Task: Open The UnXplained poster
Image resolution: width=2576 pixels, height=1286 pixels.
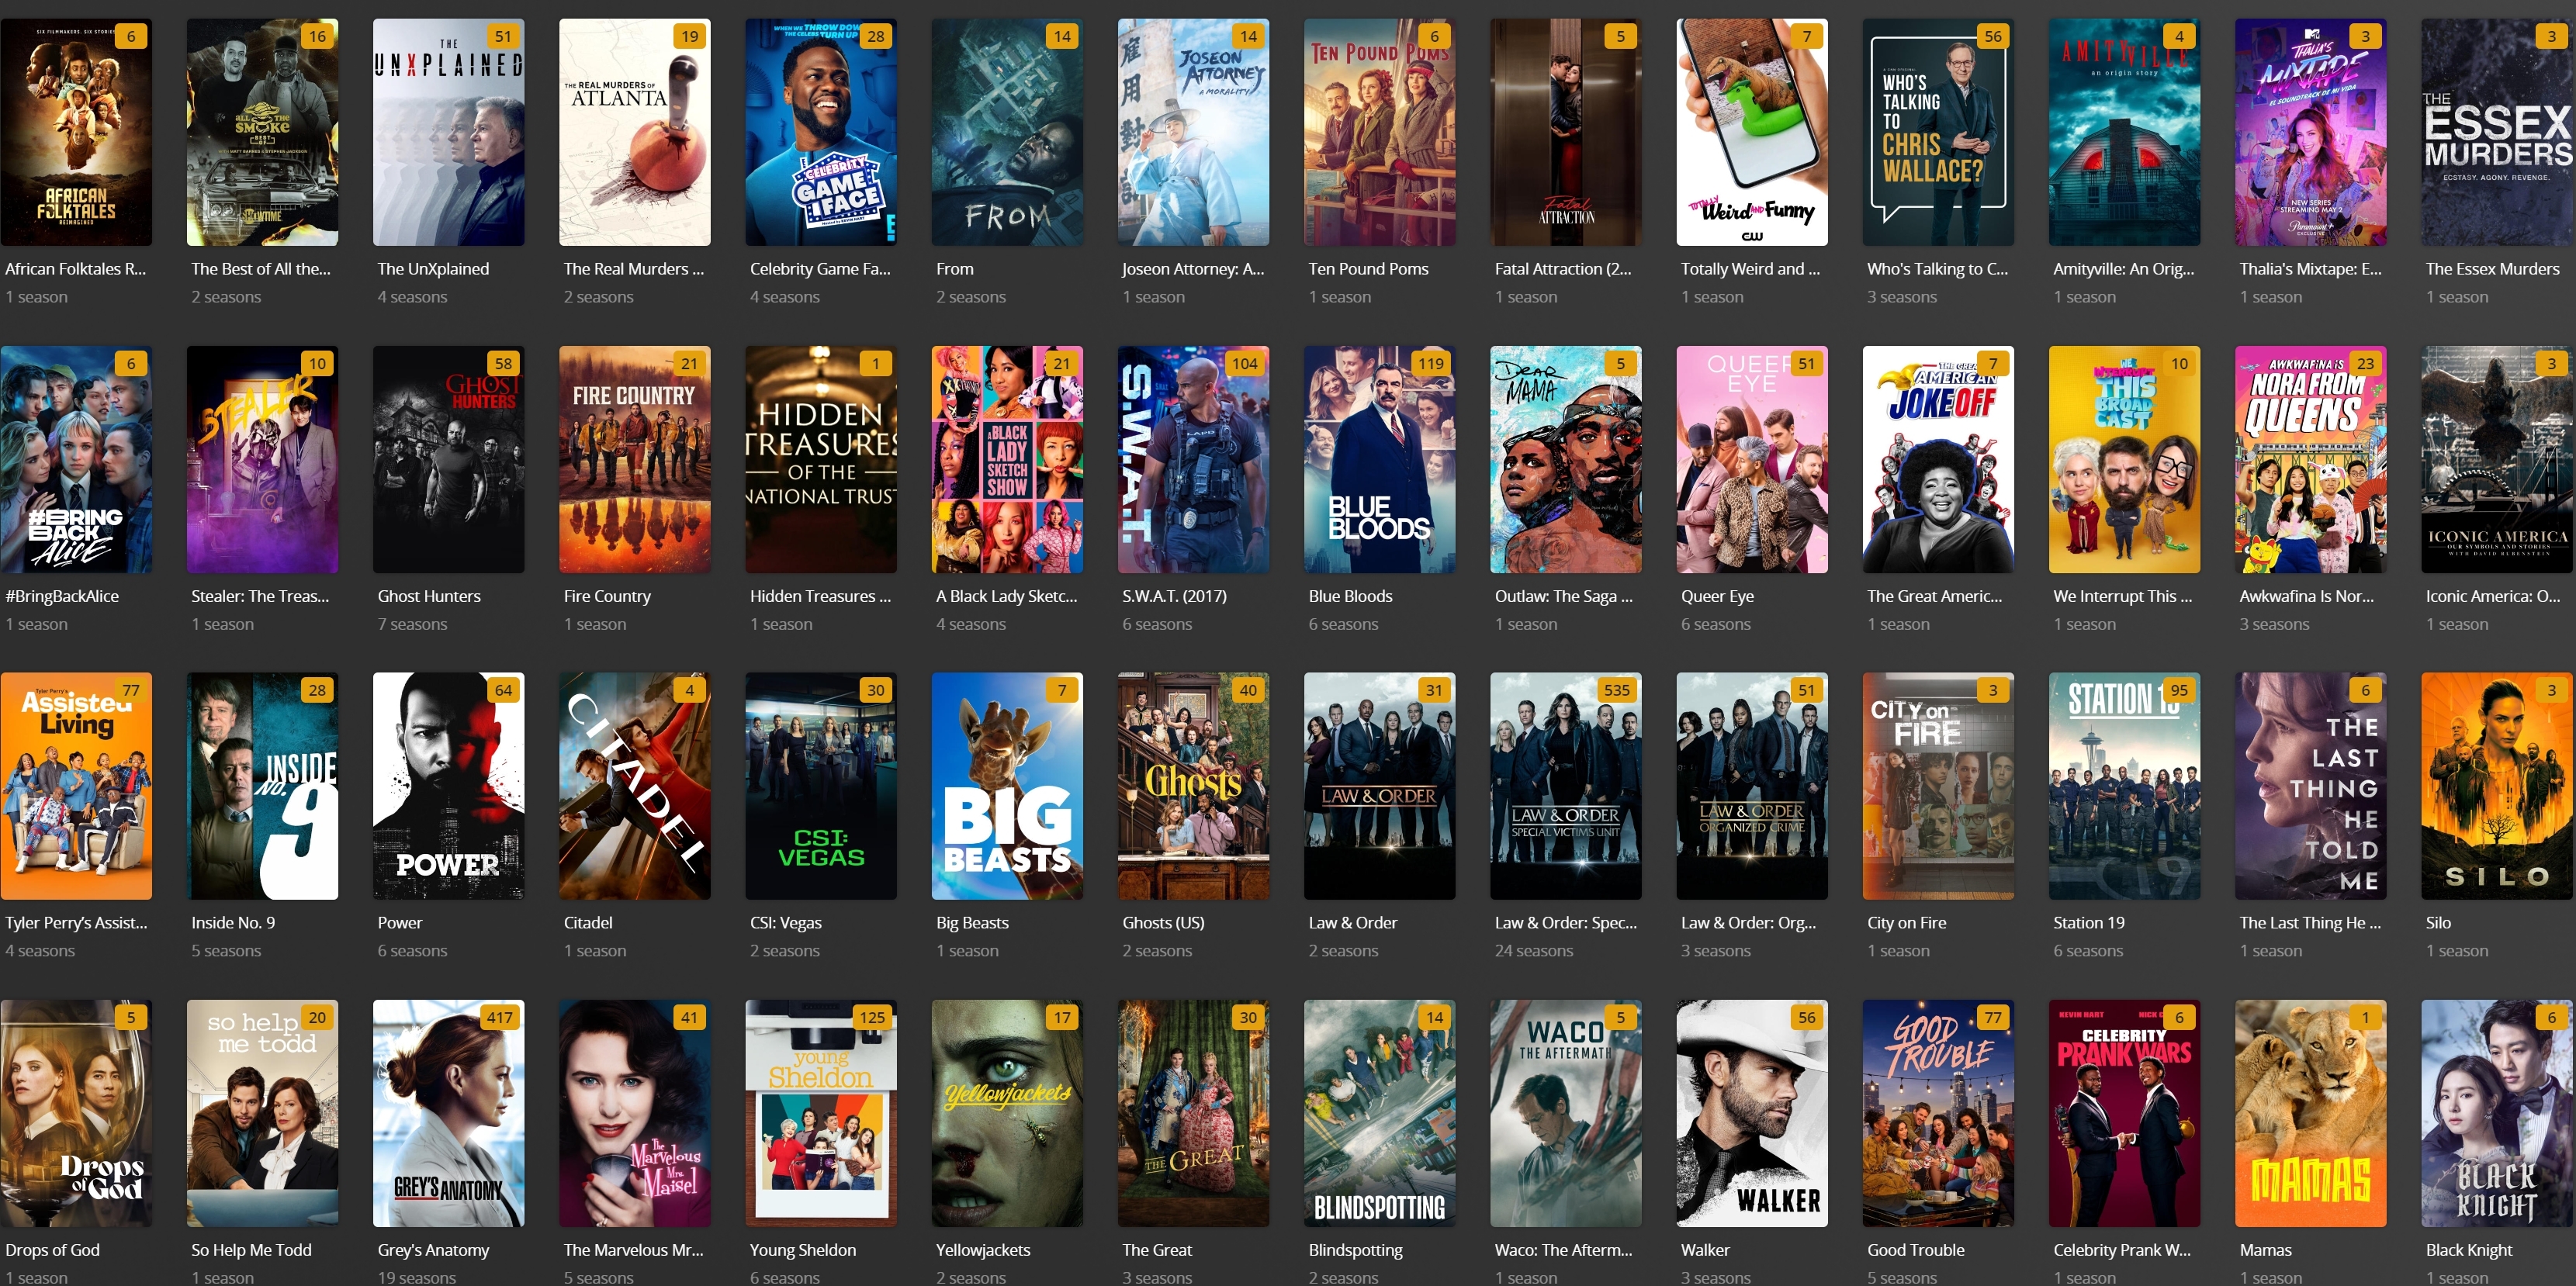Action: 448,132
